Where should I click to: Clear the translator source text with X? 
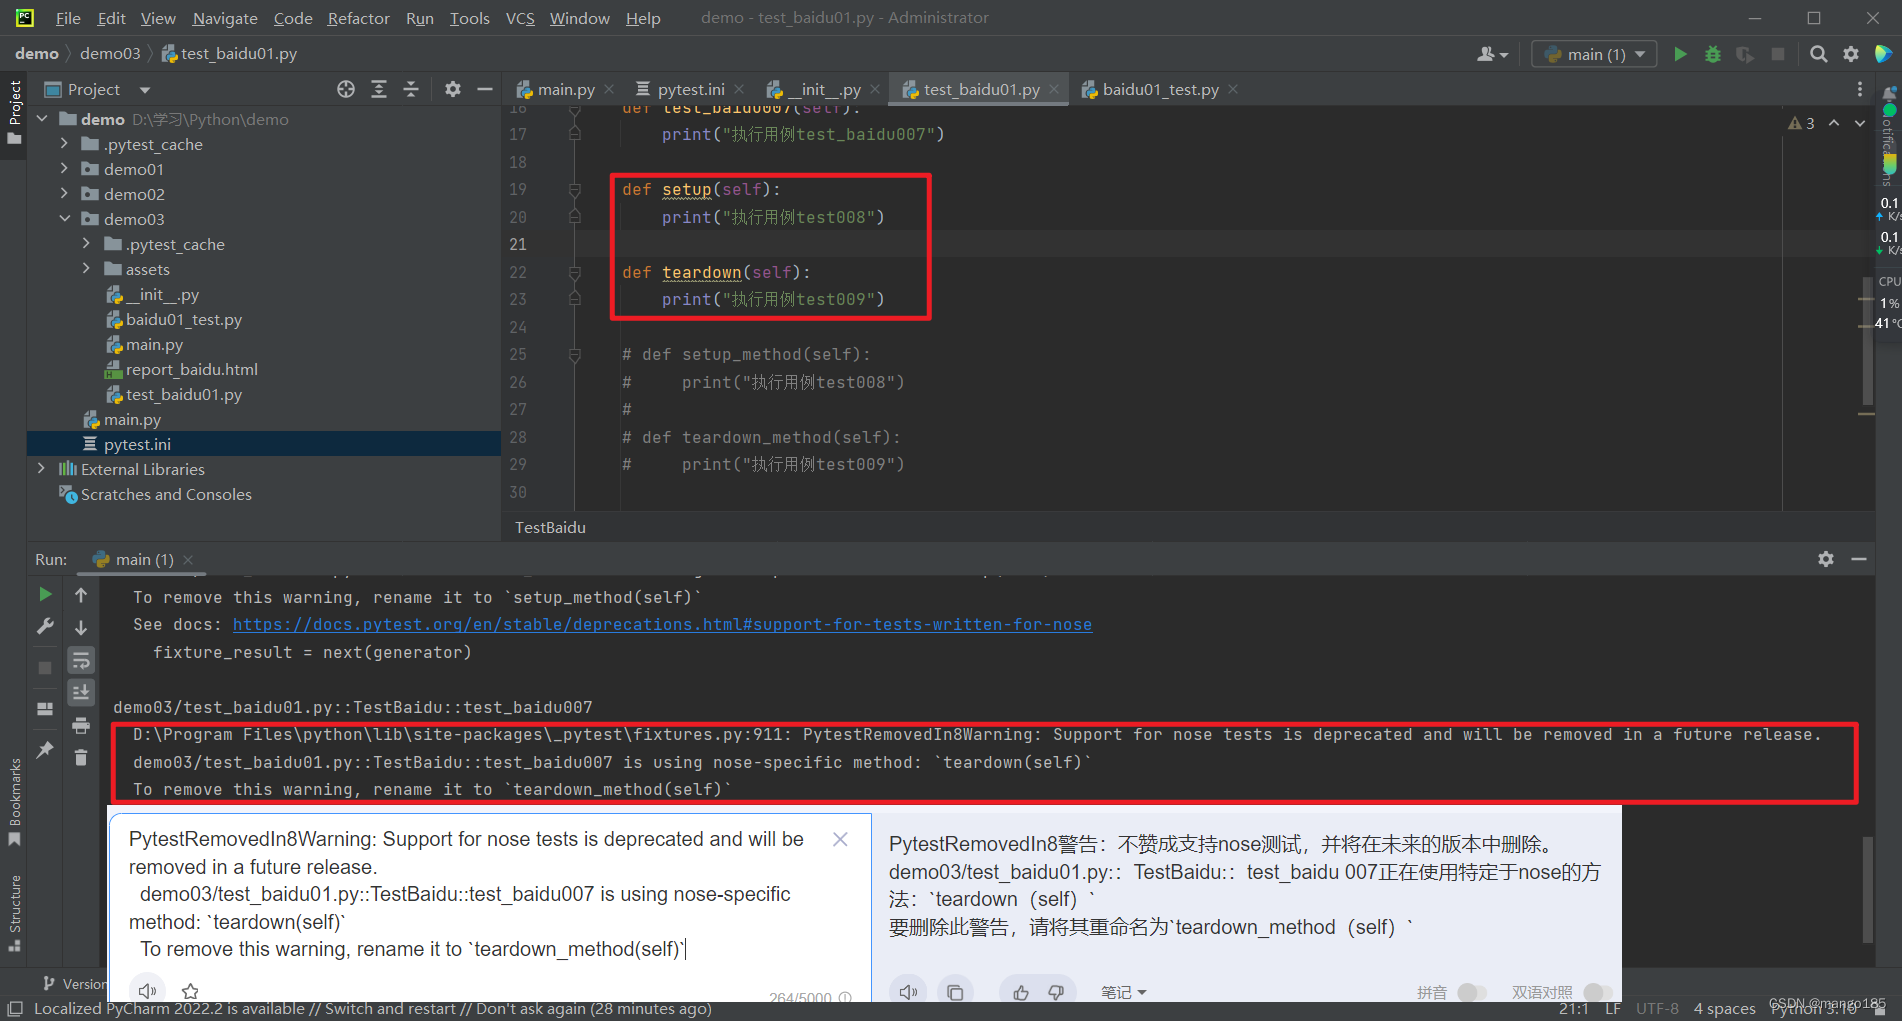pyautogui.click(x=840, y=839)
